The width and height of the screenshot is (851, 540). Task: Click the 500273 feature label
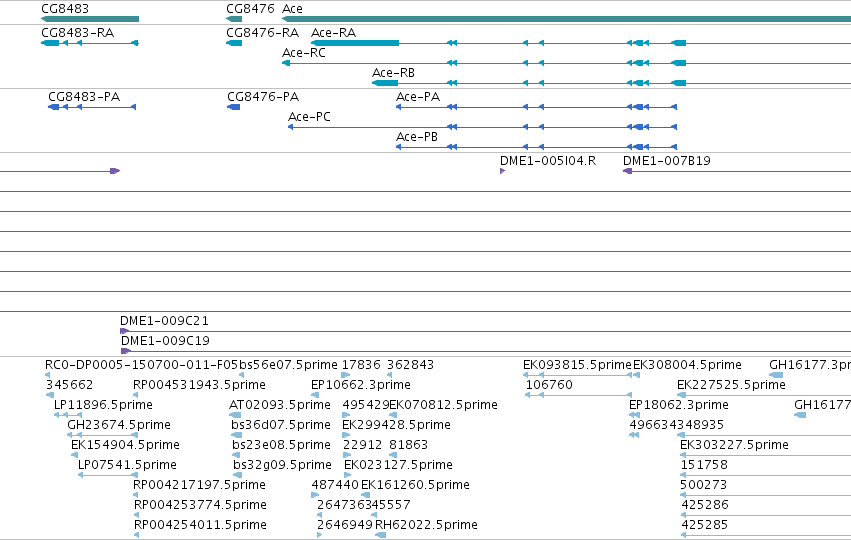704,485
